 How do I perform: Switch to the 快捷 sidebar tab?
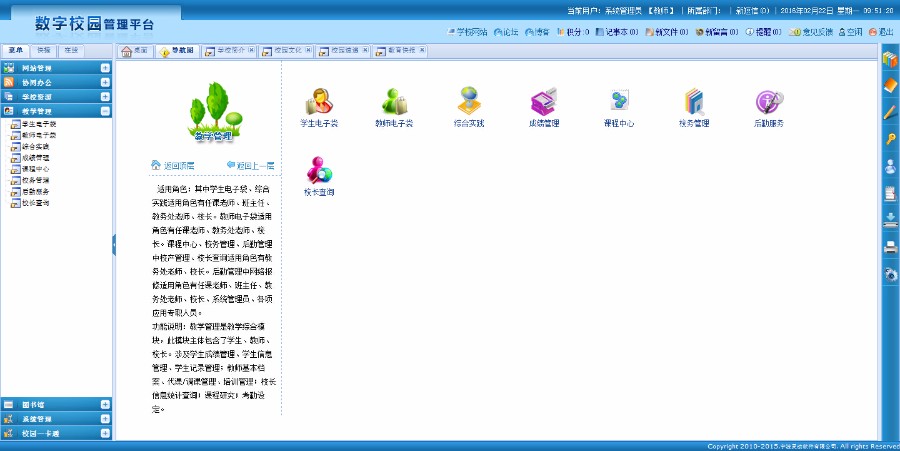coord(44,50)
